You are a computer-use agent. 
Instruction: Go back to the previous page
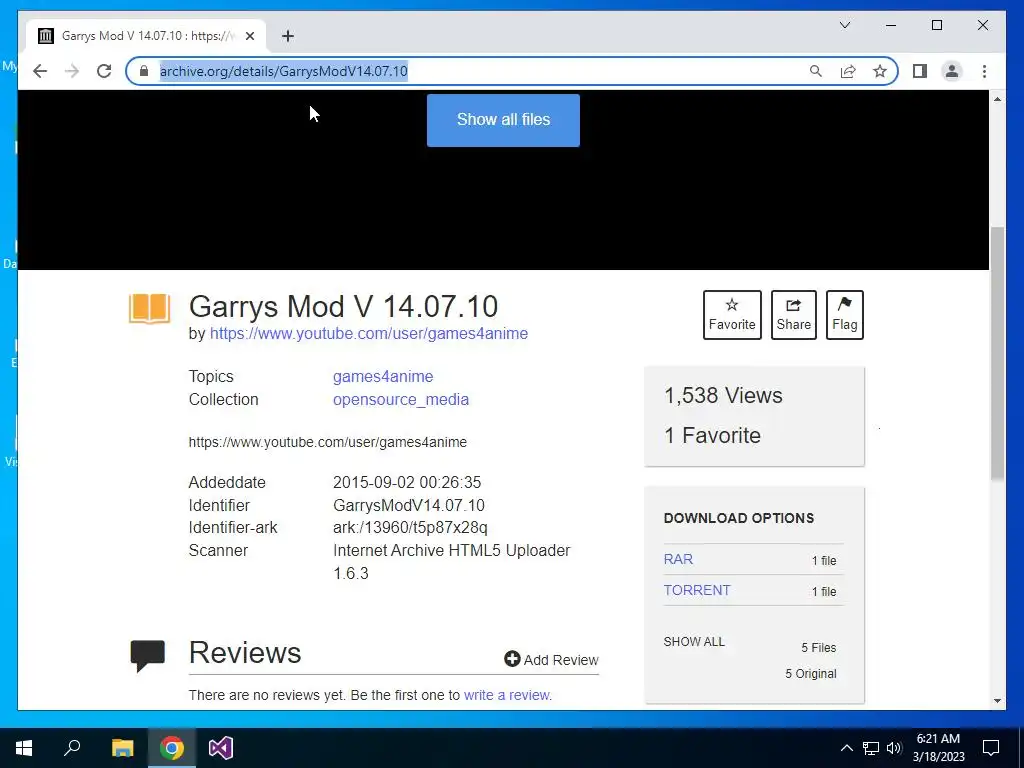[x=40, y=71]
